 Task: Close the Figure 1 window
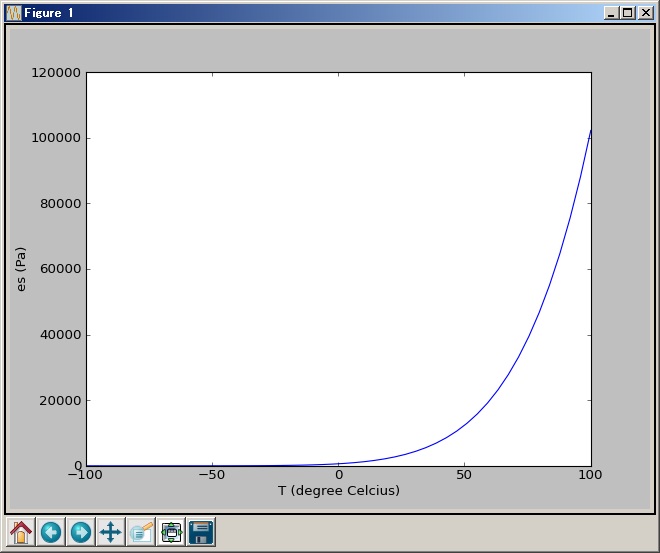645,13
